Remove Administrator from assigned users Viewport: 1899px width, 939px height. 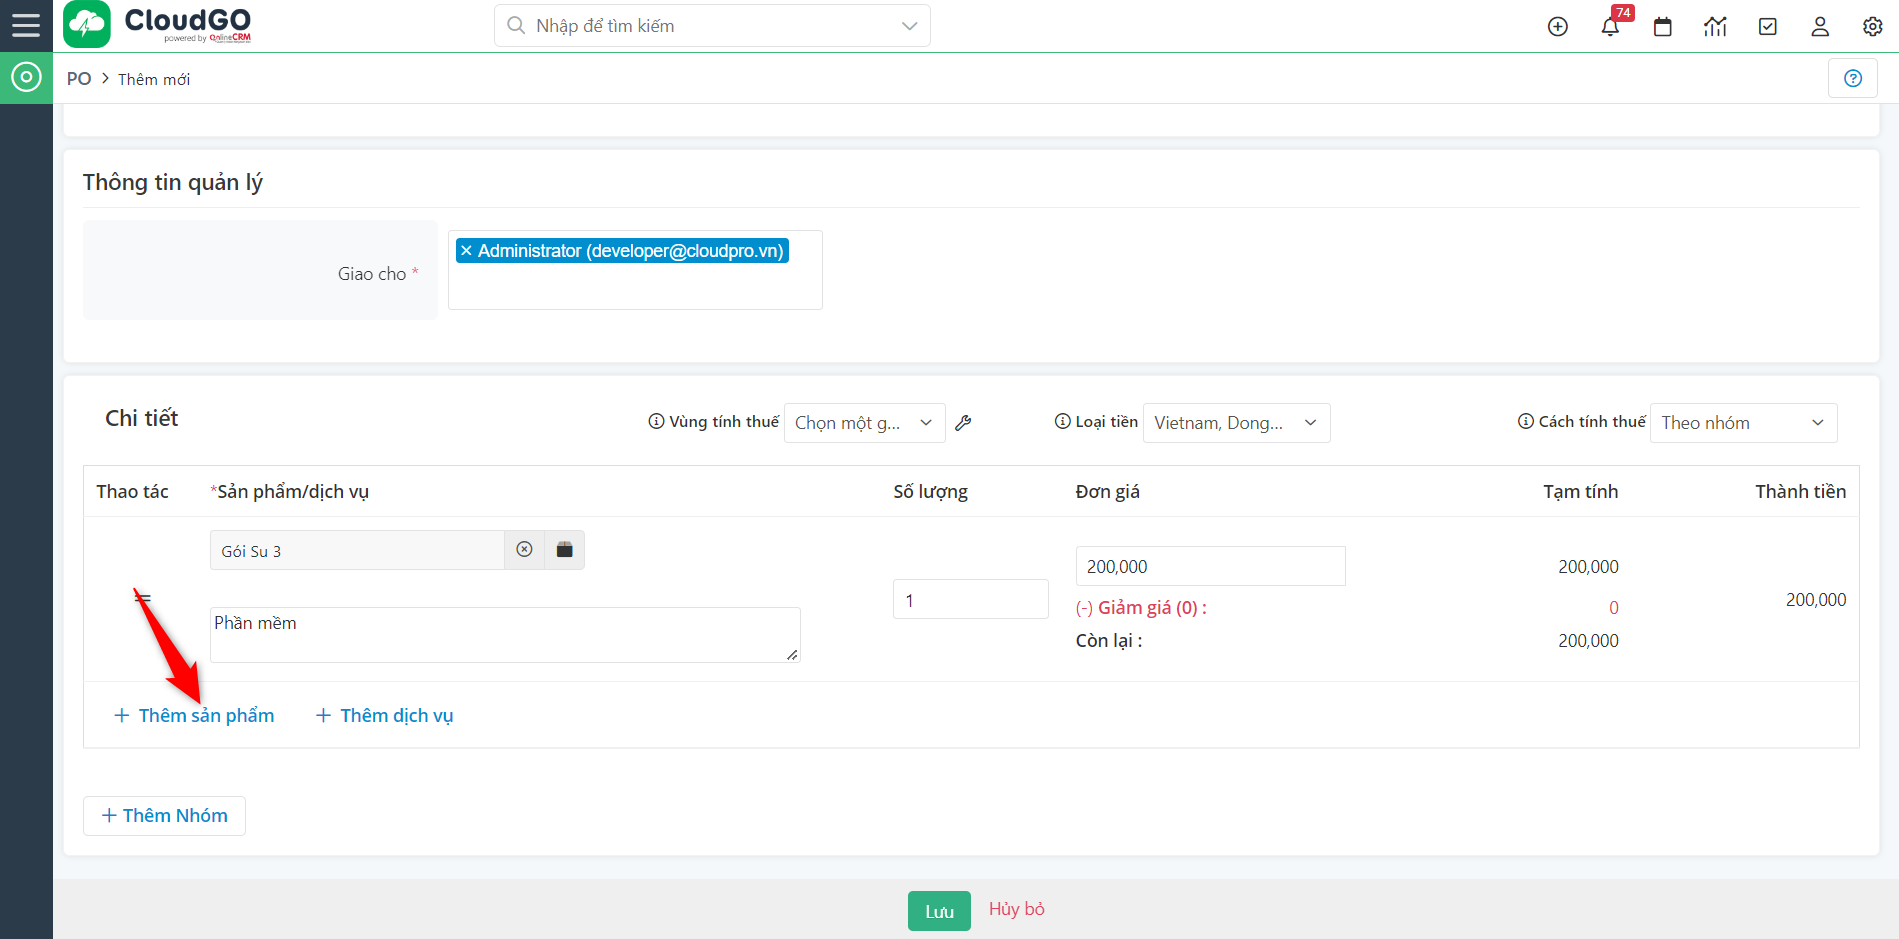[x=466, y=251]
